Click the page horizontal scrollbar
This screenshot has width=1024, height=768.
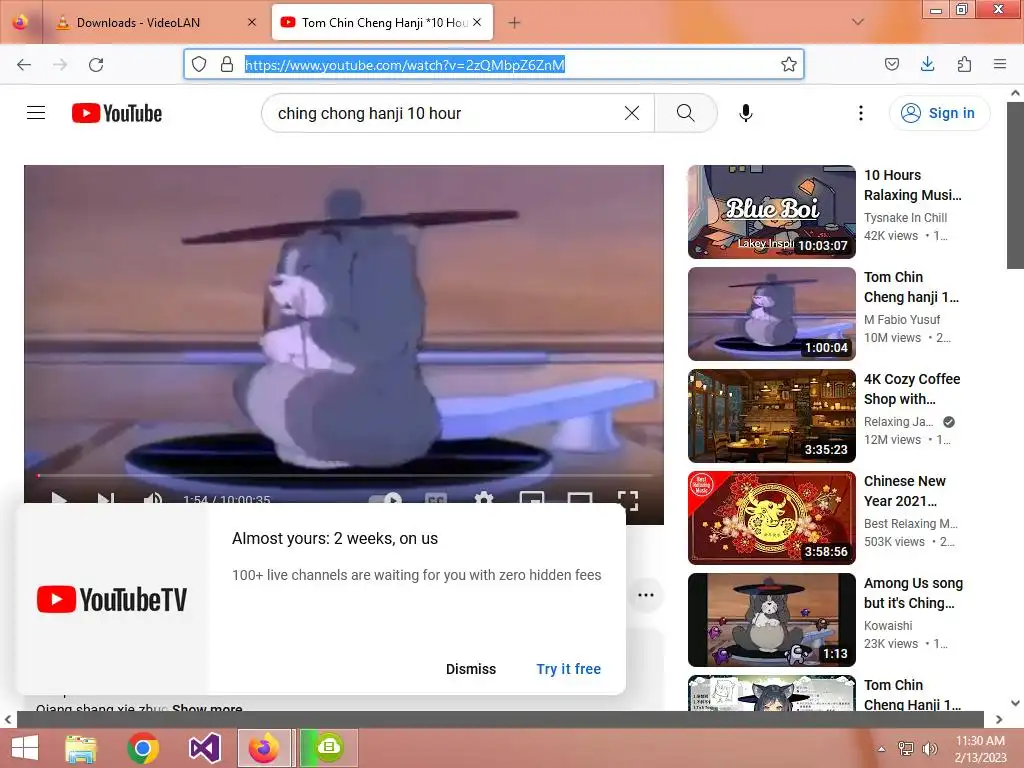(x=500, y=719)
